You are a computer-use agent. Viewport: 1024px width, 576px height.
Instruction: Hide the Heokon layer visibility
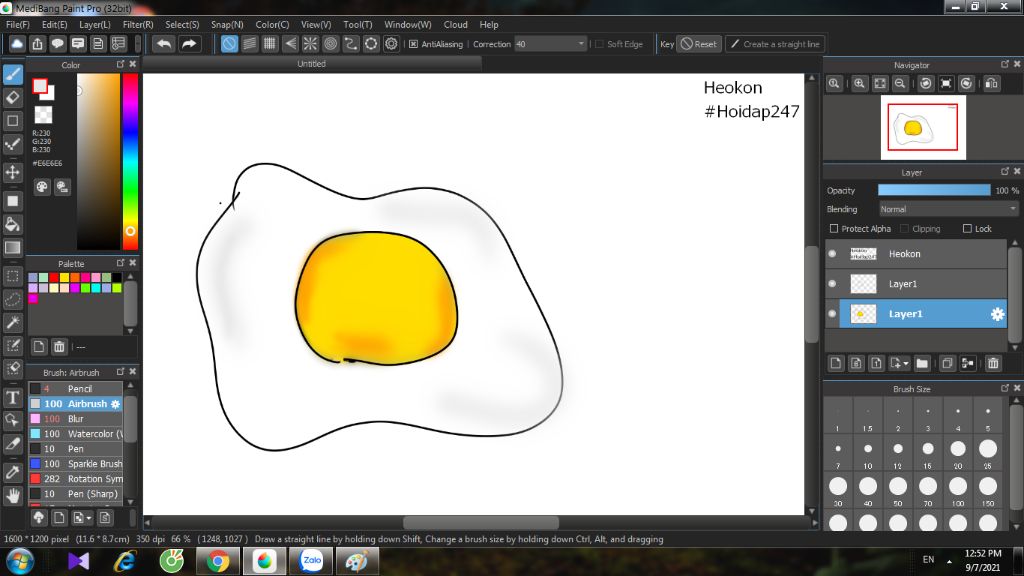832,254
